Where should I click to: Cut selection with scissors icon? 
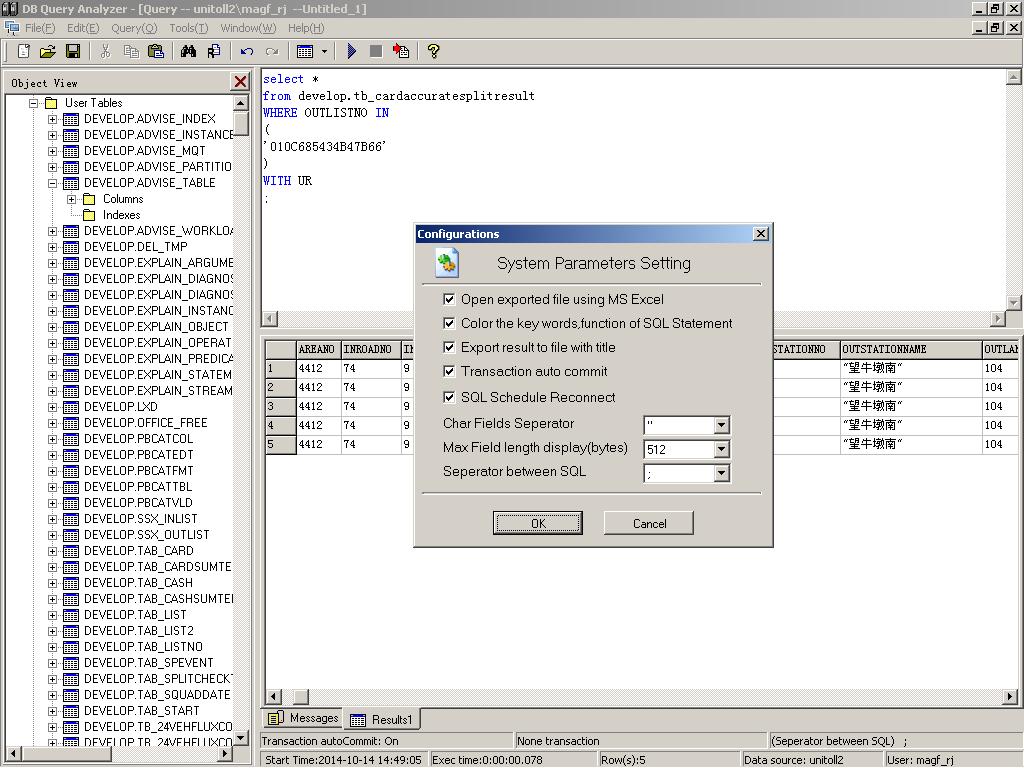click(105, 51)
